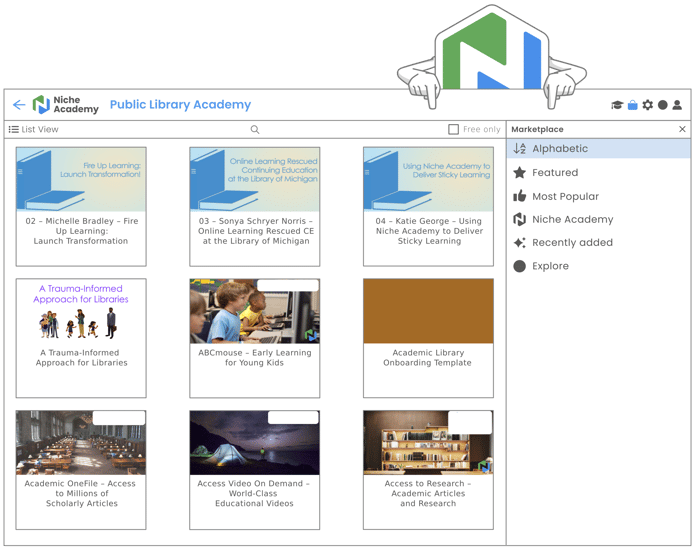This screenshot has width=700, height=554.
Task: Click 'Access to Research' card title
Action: pyautogui.click(x=428, y=494)
